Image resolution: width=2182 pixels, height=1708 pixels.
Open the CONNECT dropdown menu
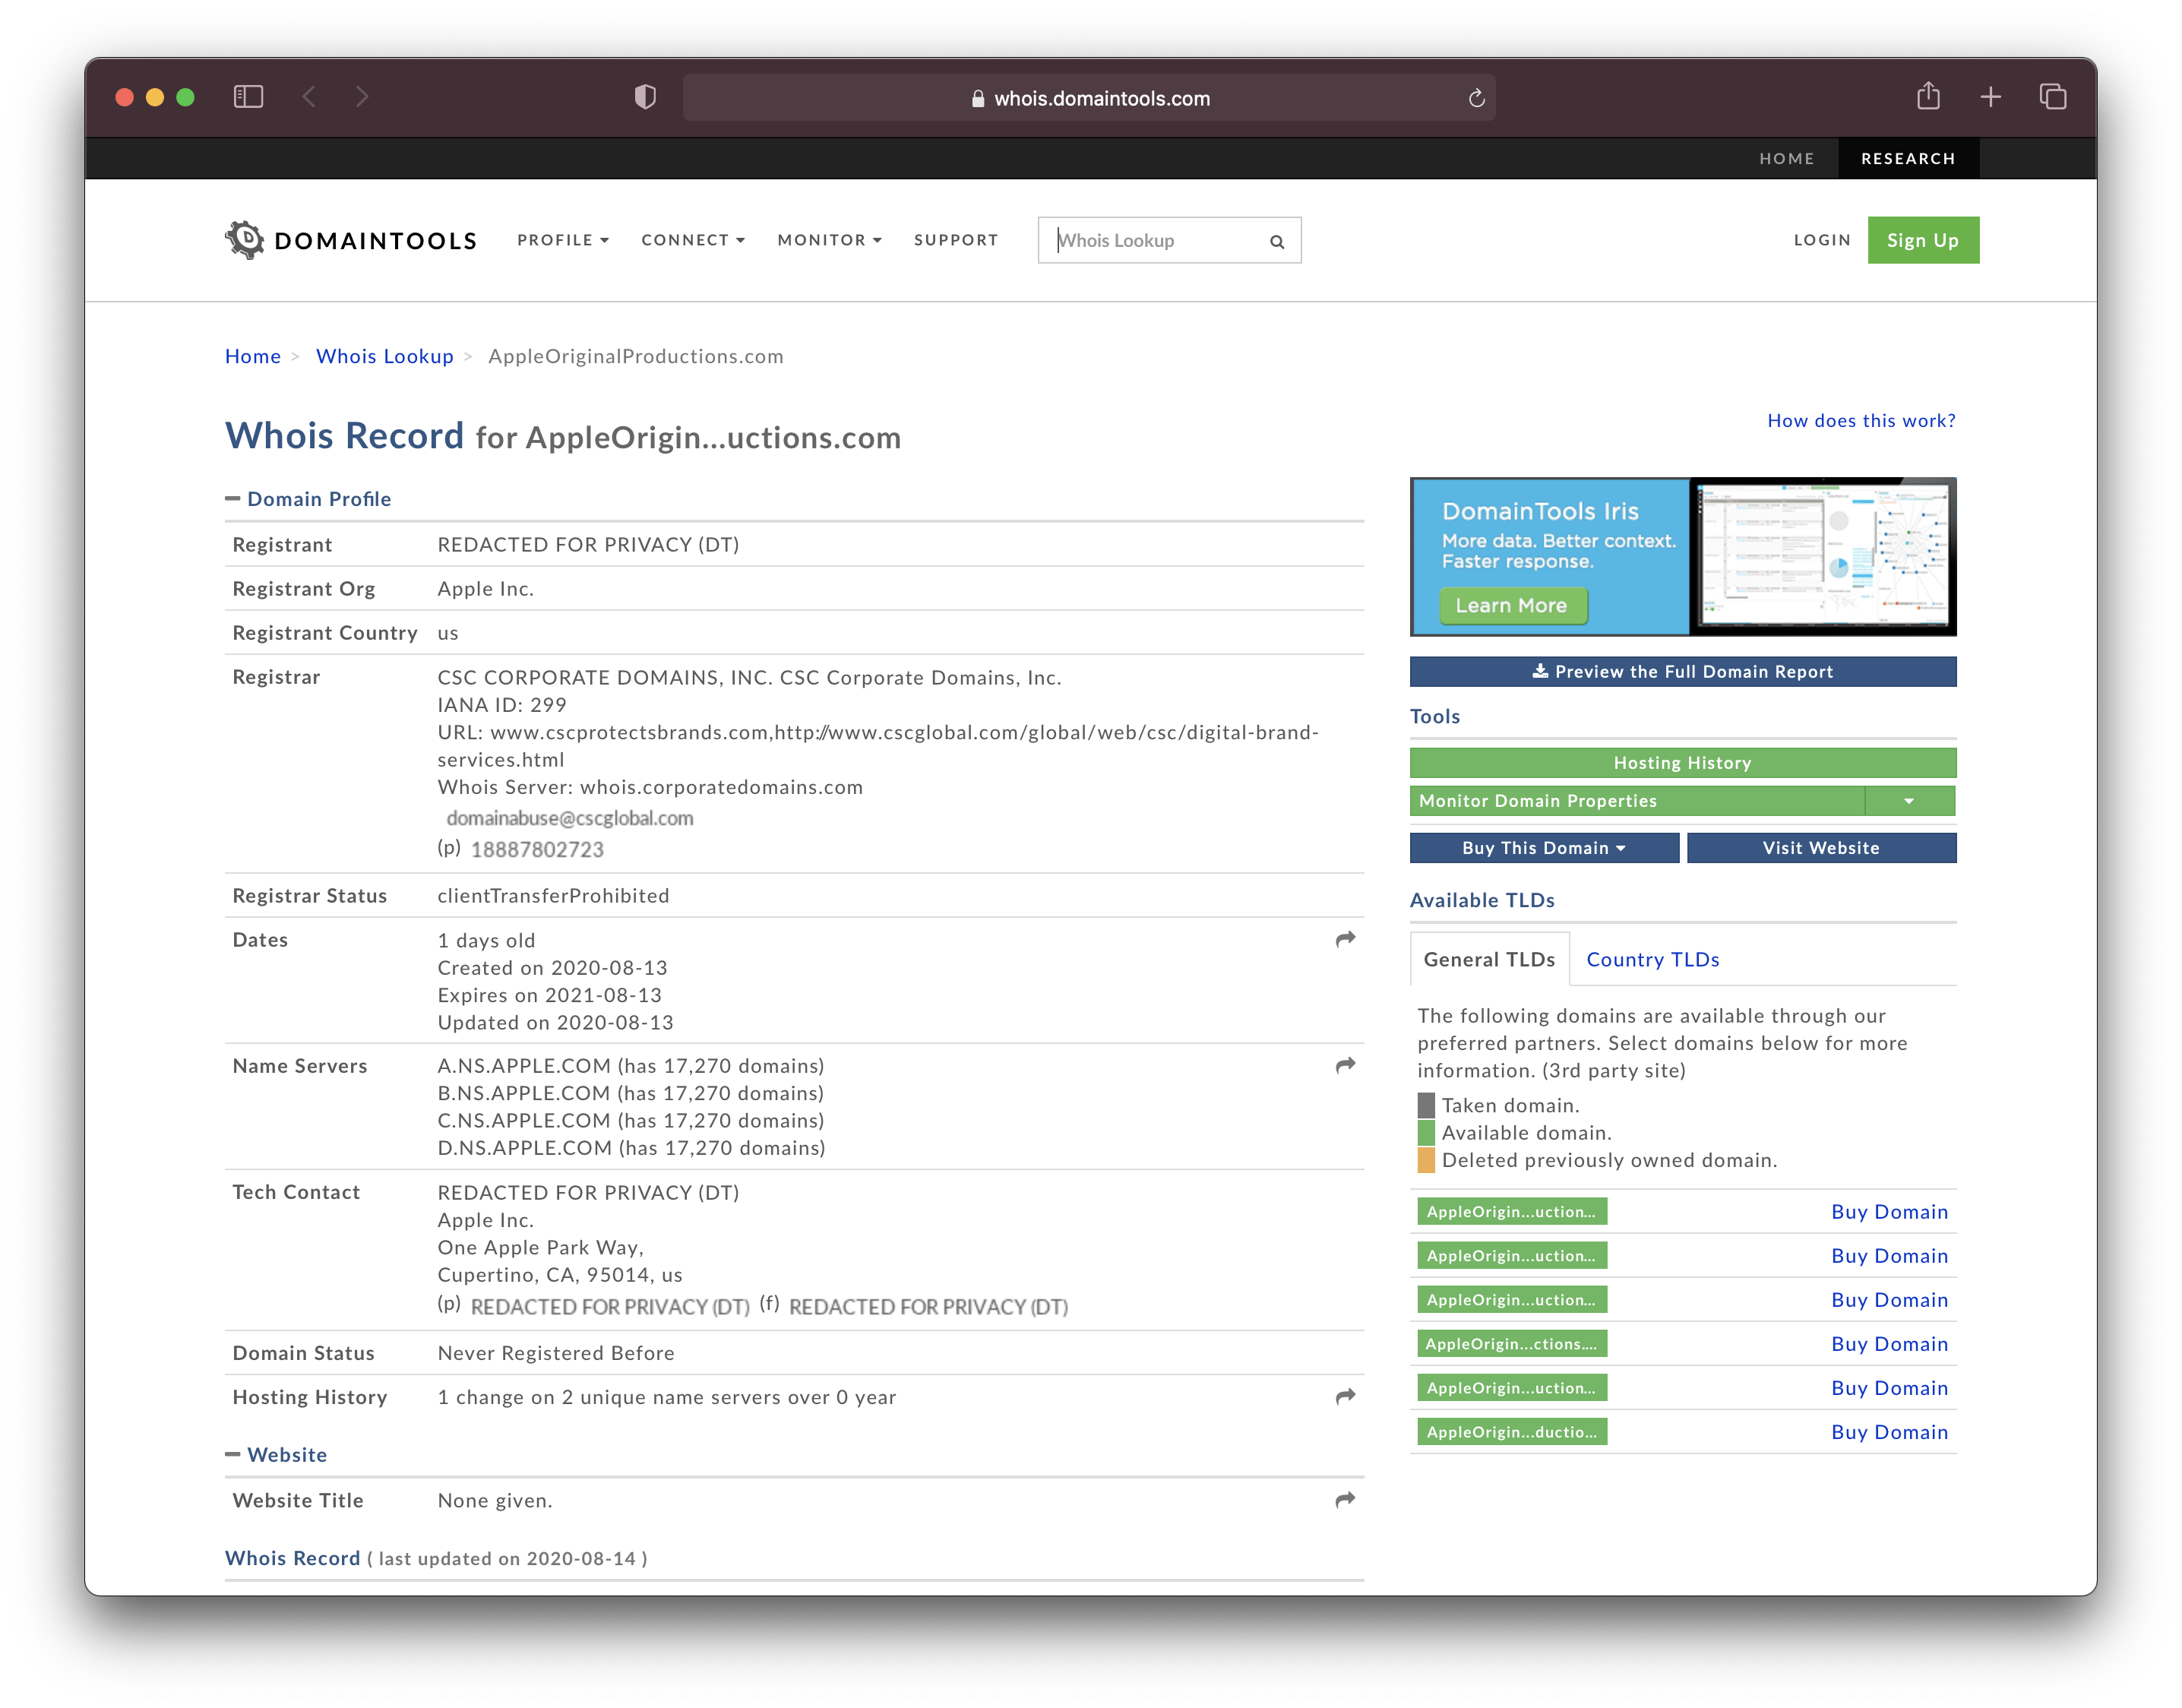693,240
